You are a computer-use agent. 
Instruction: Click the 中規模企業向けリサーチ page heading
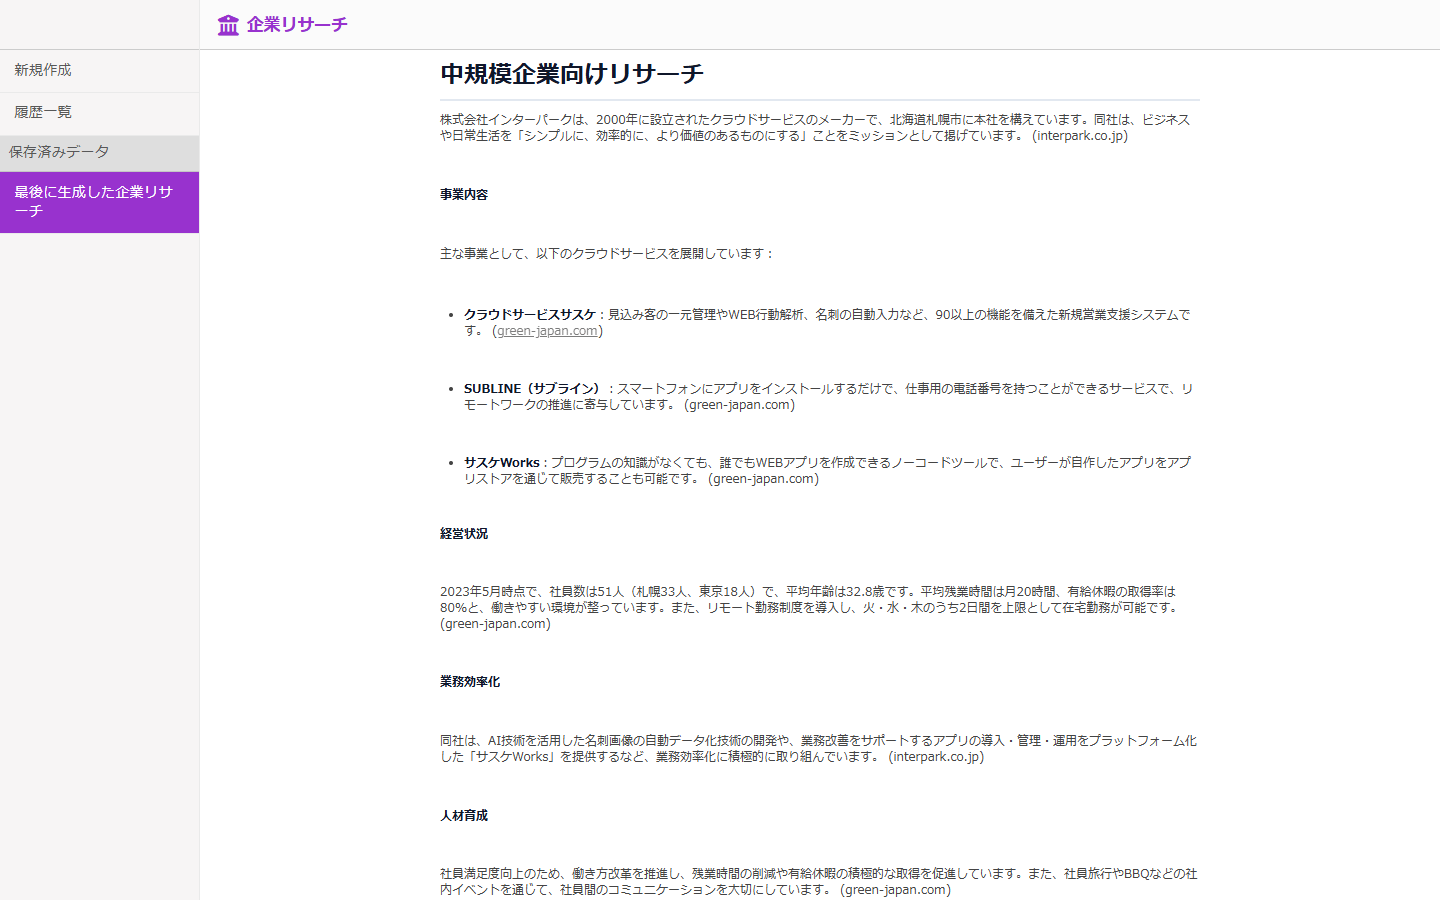tap(570, 73)
